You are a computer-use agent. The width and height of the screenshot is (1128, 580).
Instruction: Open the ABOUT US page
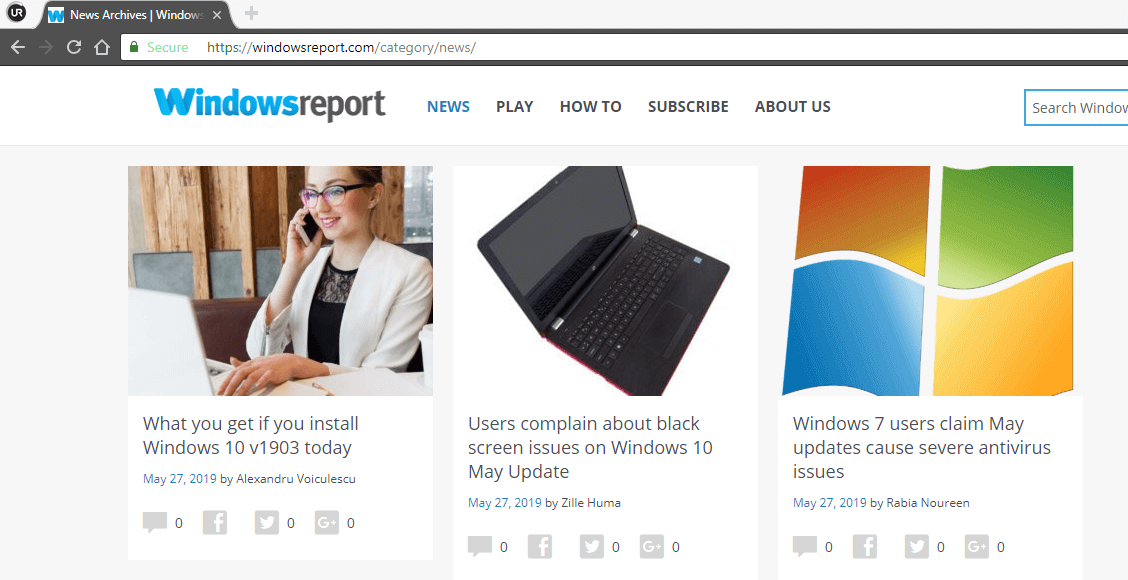(x=792, y=107)
